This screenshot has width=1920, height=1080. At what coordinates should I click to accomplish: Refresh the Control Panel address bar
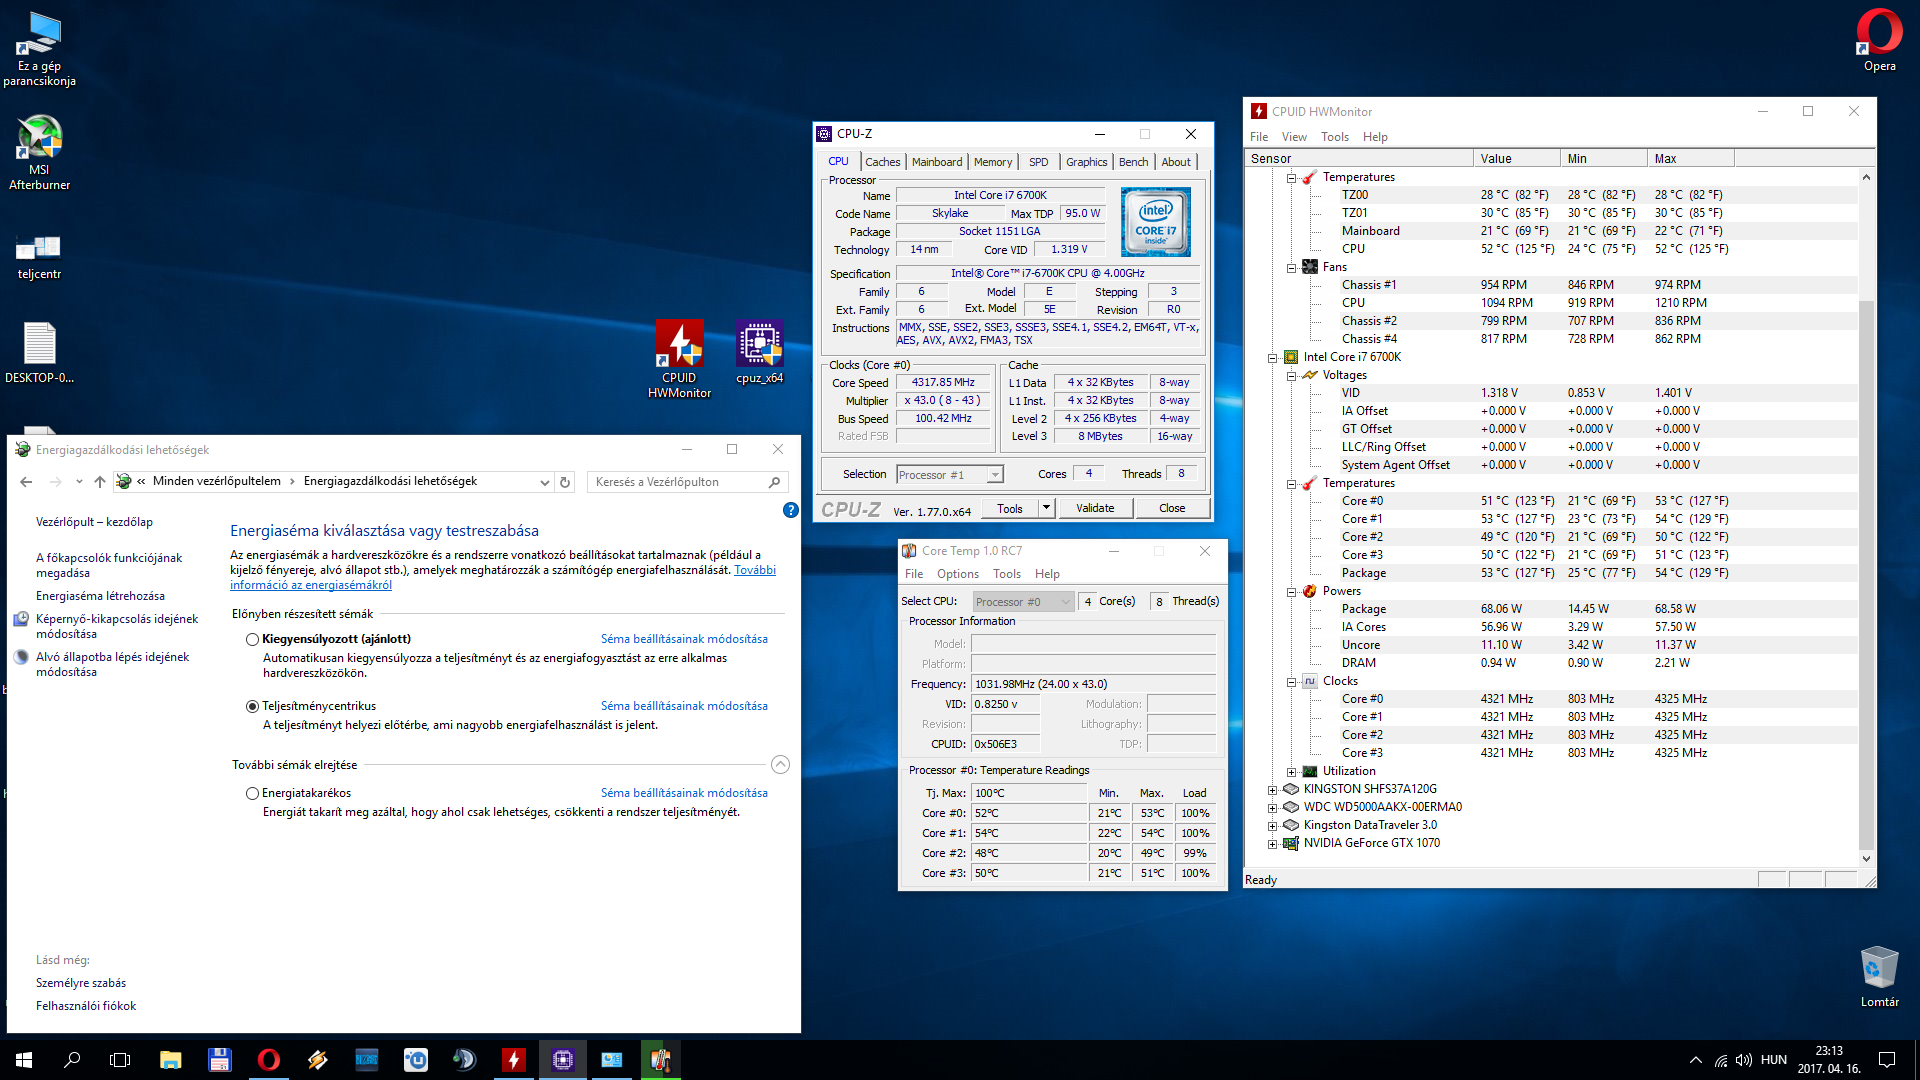[565, 482]
